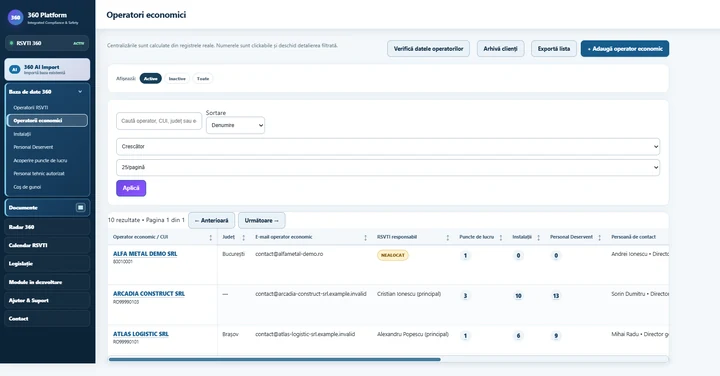Open Ajutor & Suport menu
Viewport: 720px width, 376px height.
(x=47, y=300)
